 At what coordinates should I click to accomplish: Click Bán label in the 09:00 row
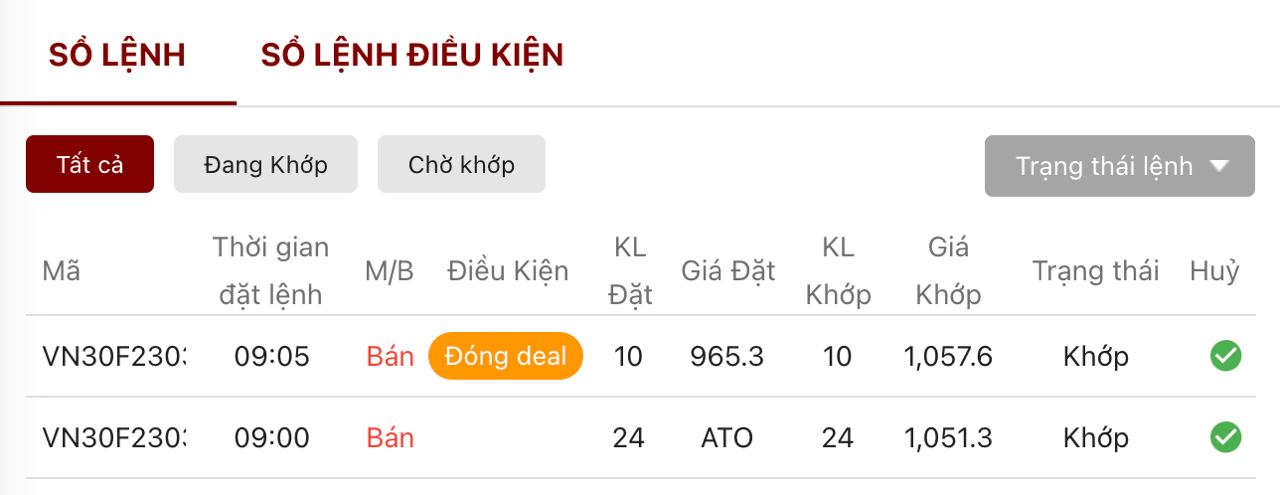click(x=390, y=437)
